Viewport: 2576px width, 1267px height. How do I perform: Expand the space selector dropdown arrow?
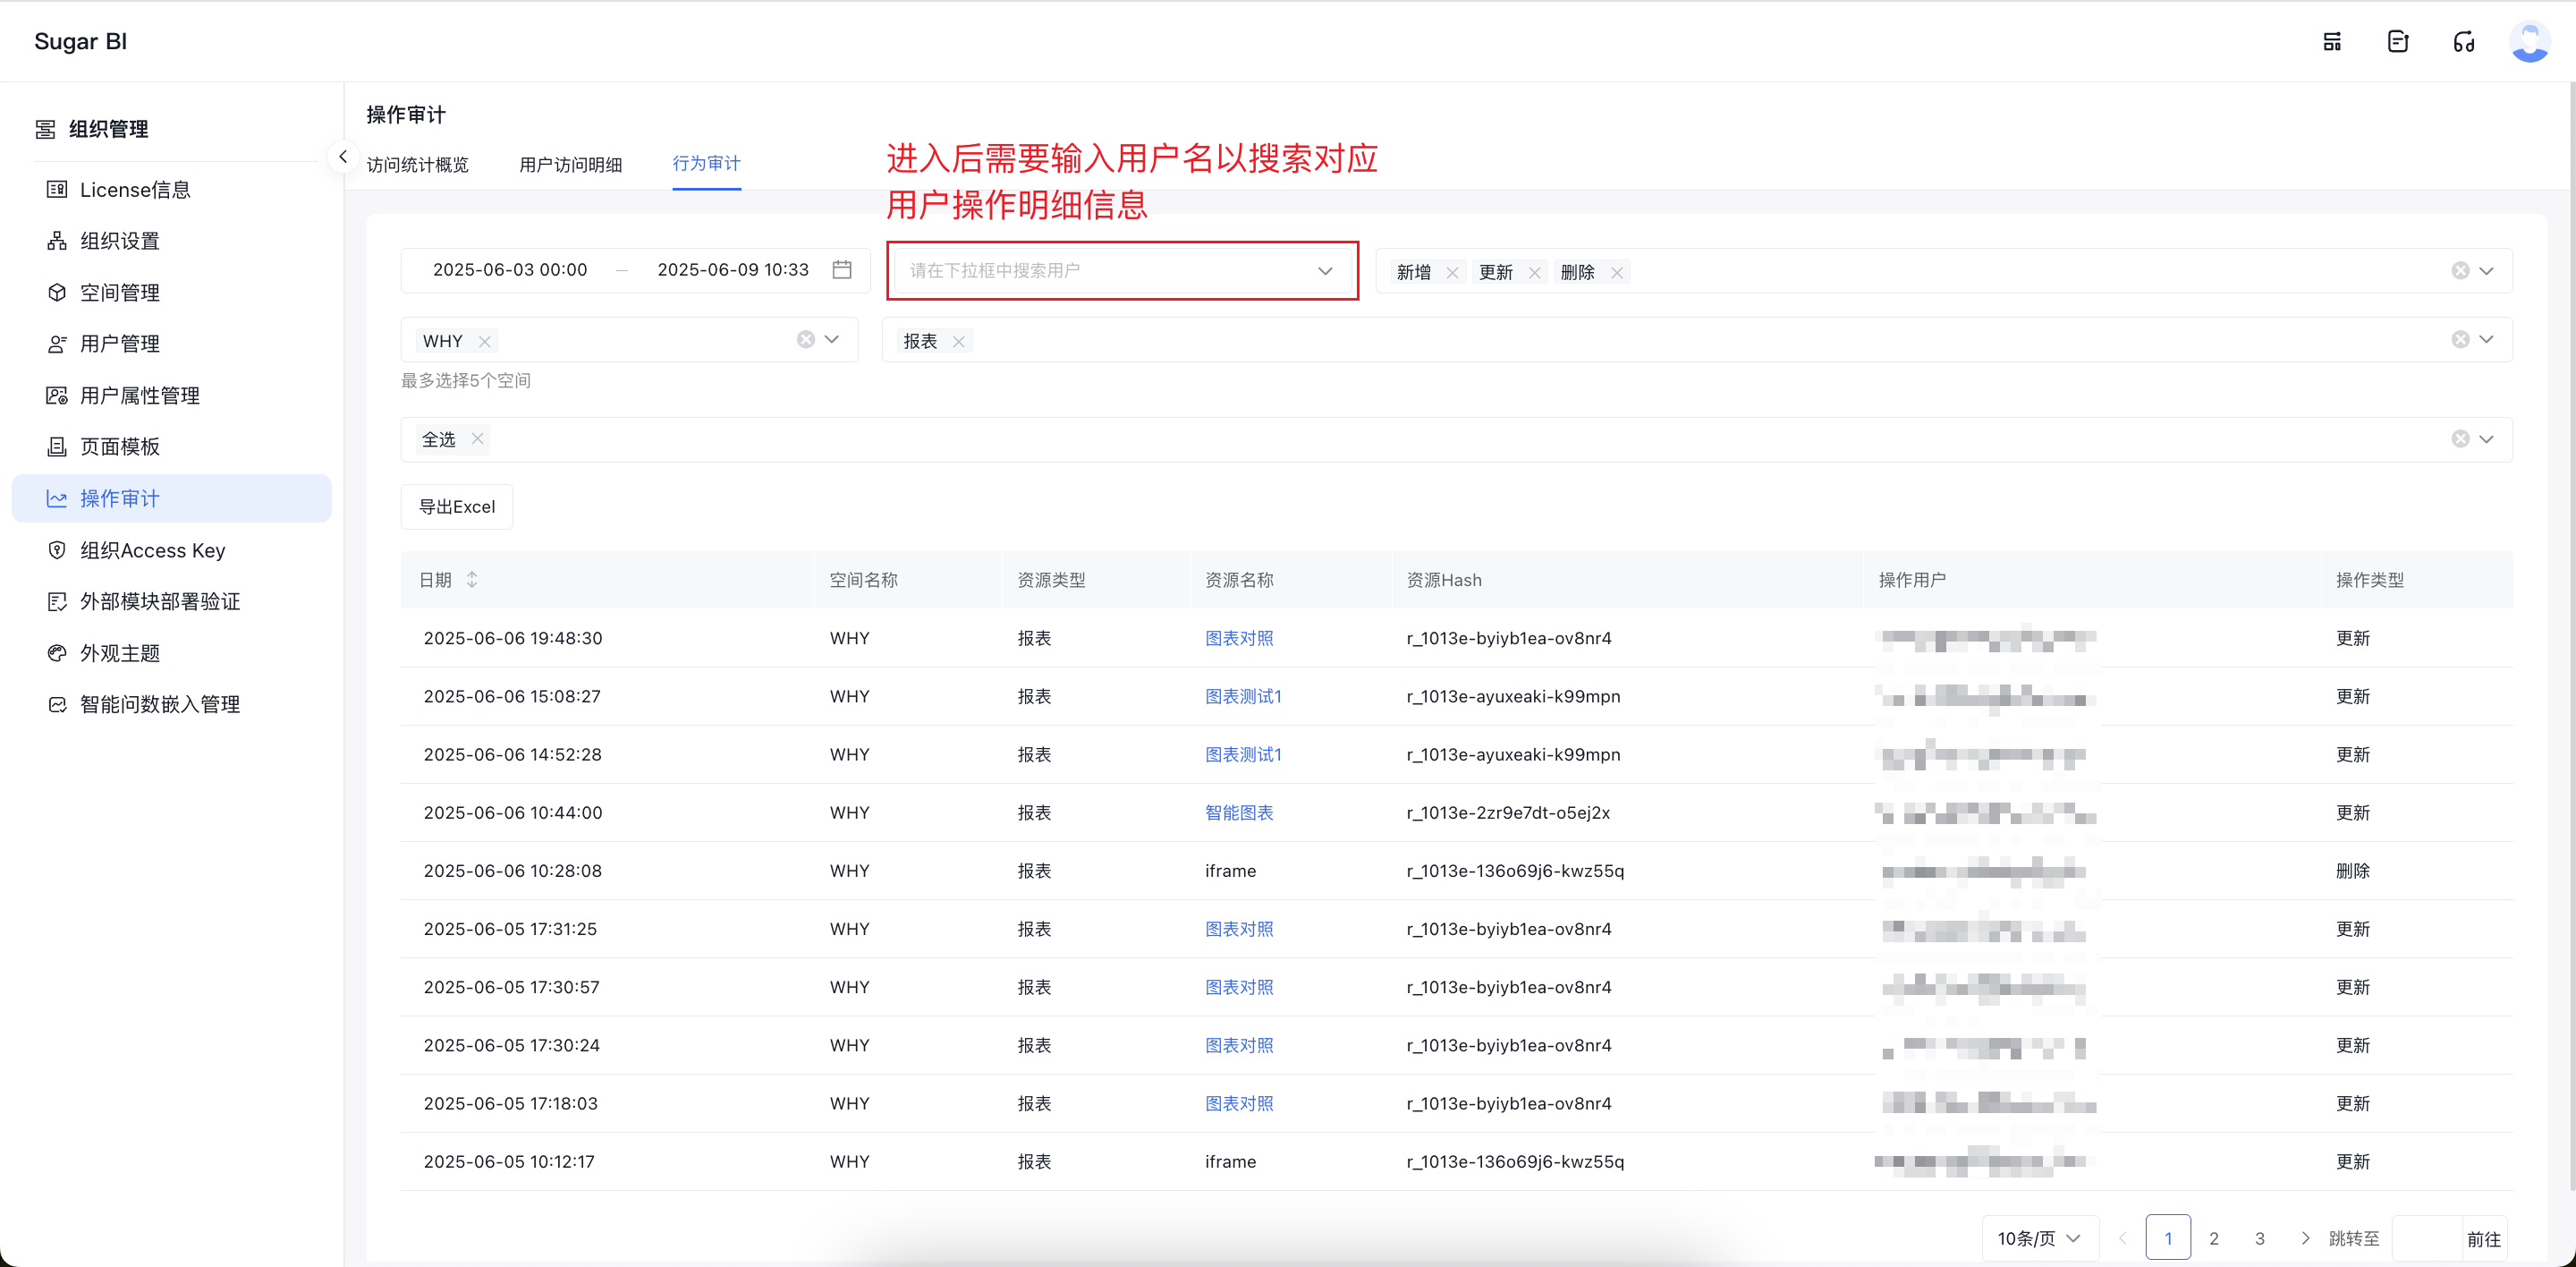(831, 340)
